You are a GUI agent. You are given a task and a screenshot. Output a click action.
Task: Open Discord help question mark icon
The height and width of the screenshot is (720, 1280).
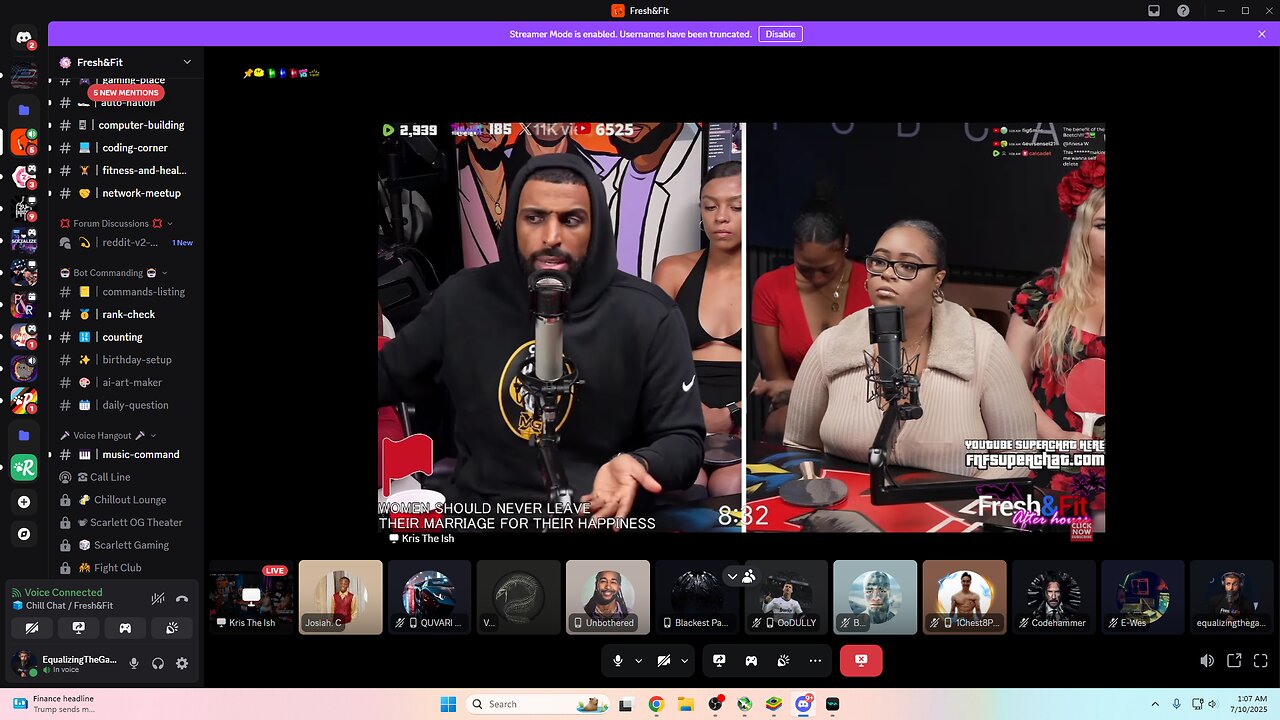pyautogui.click(x=1183, y=11)
